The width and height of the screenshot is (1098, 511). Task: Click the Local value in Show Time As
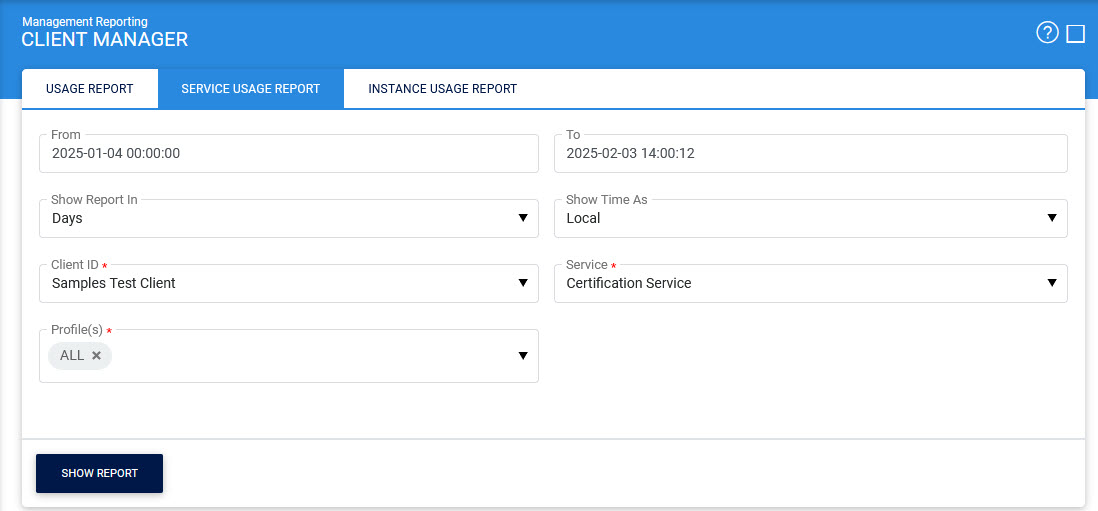tap(583, 218)
